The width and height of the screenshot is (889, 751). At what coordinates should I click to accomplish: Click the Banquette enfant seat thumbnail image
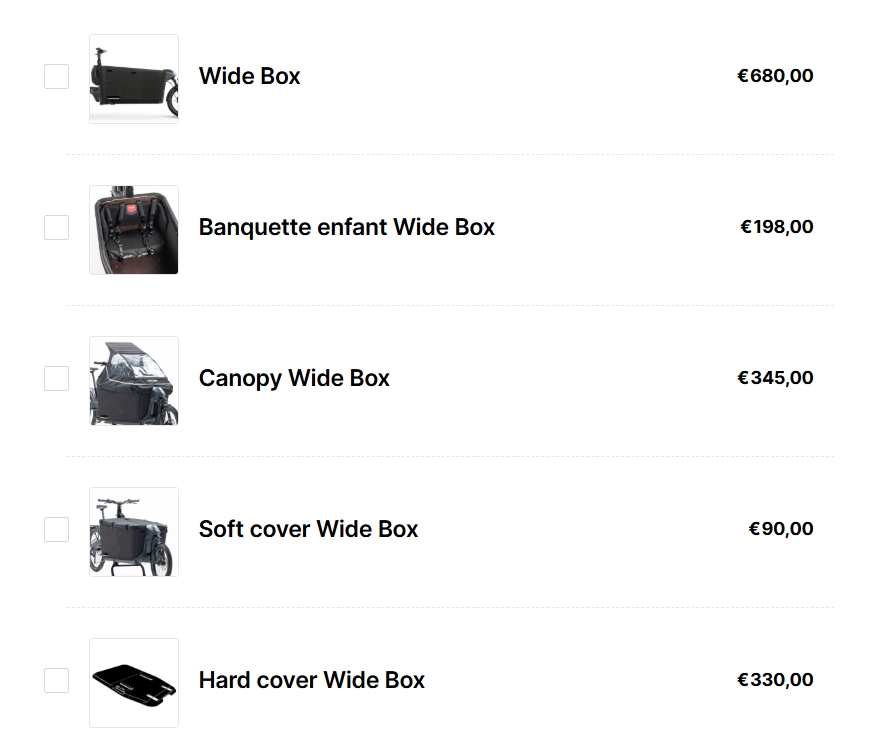tap(134, 230)
